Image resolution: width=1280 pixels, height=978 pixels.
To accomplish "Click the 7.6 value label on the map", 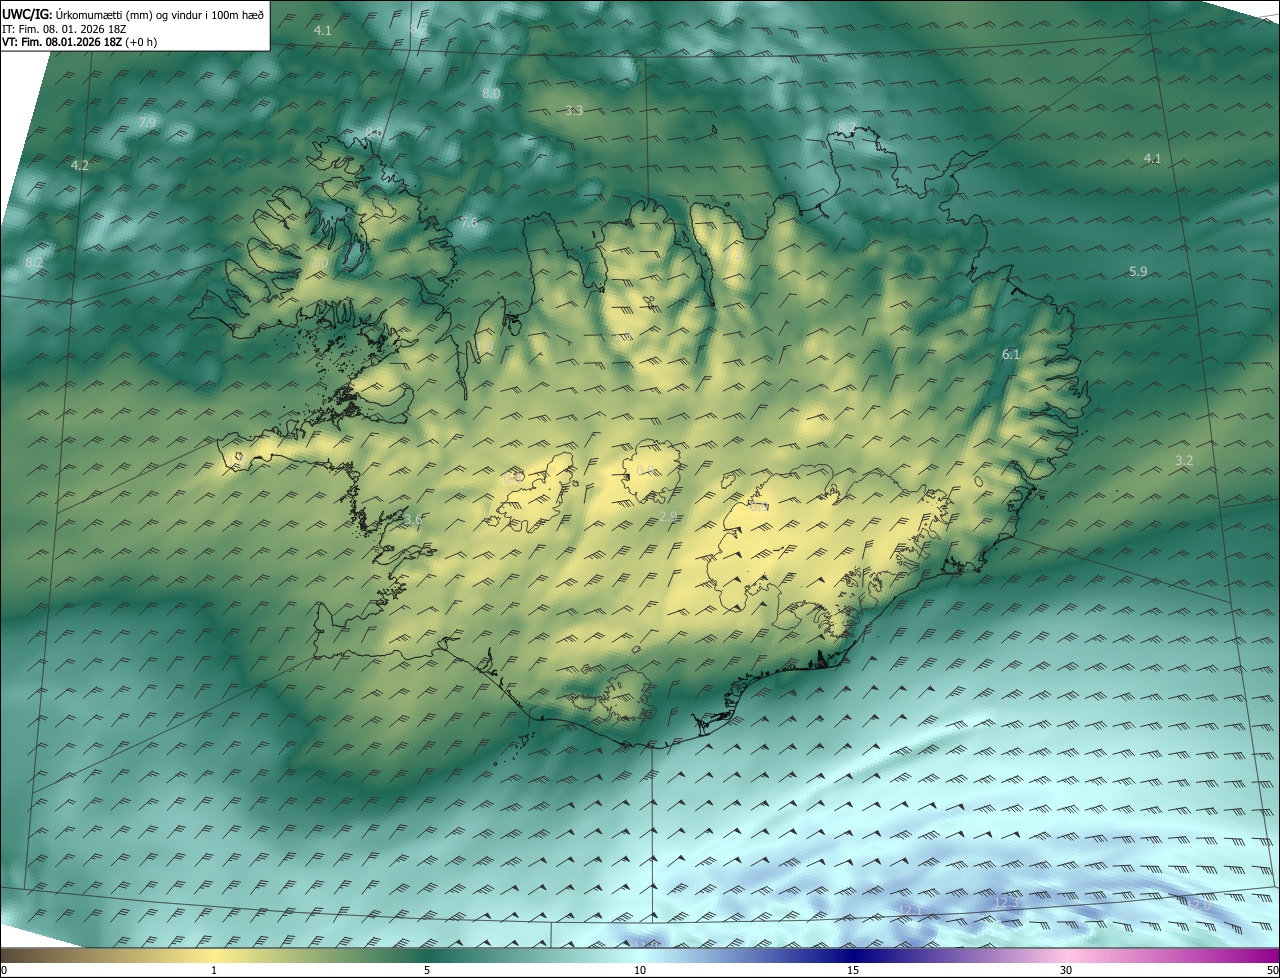I will click(468, 222).
